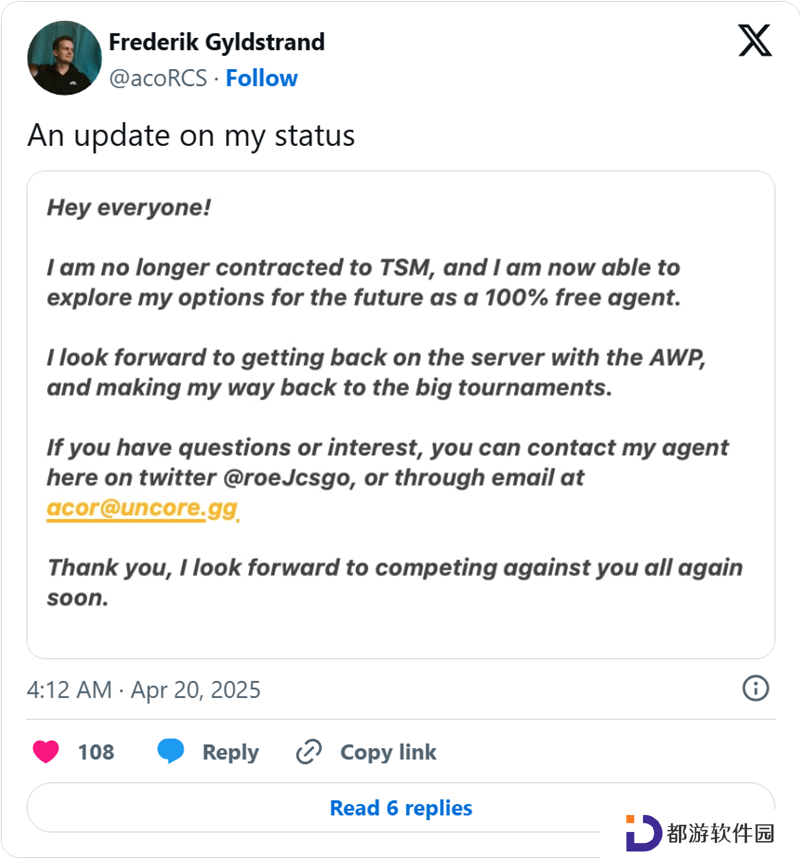Click the @acoRCS handle
Image resolution: width=800 pixels, height=859 pixels.
coord(158,78)
